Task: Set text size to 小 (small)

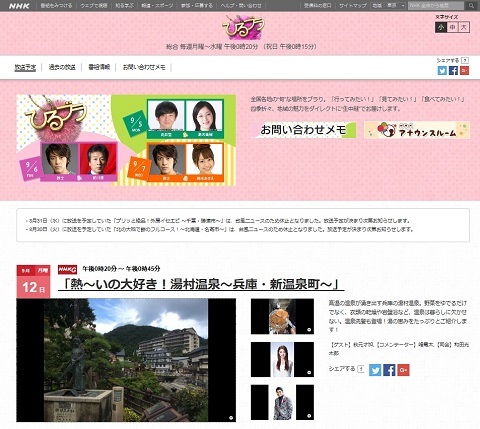Action: click(x=441, y=27)
